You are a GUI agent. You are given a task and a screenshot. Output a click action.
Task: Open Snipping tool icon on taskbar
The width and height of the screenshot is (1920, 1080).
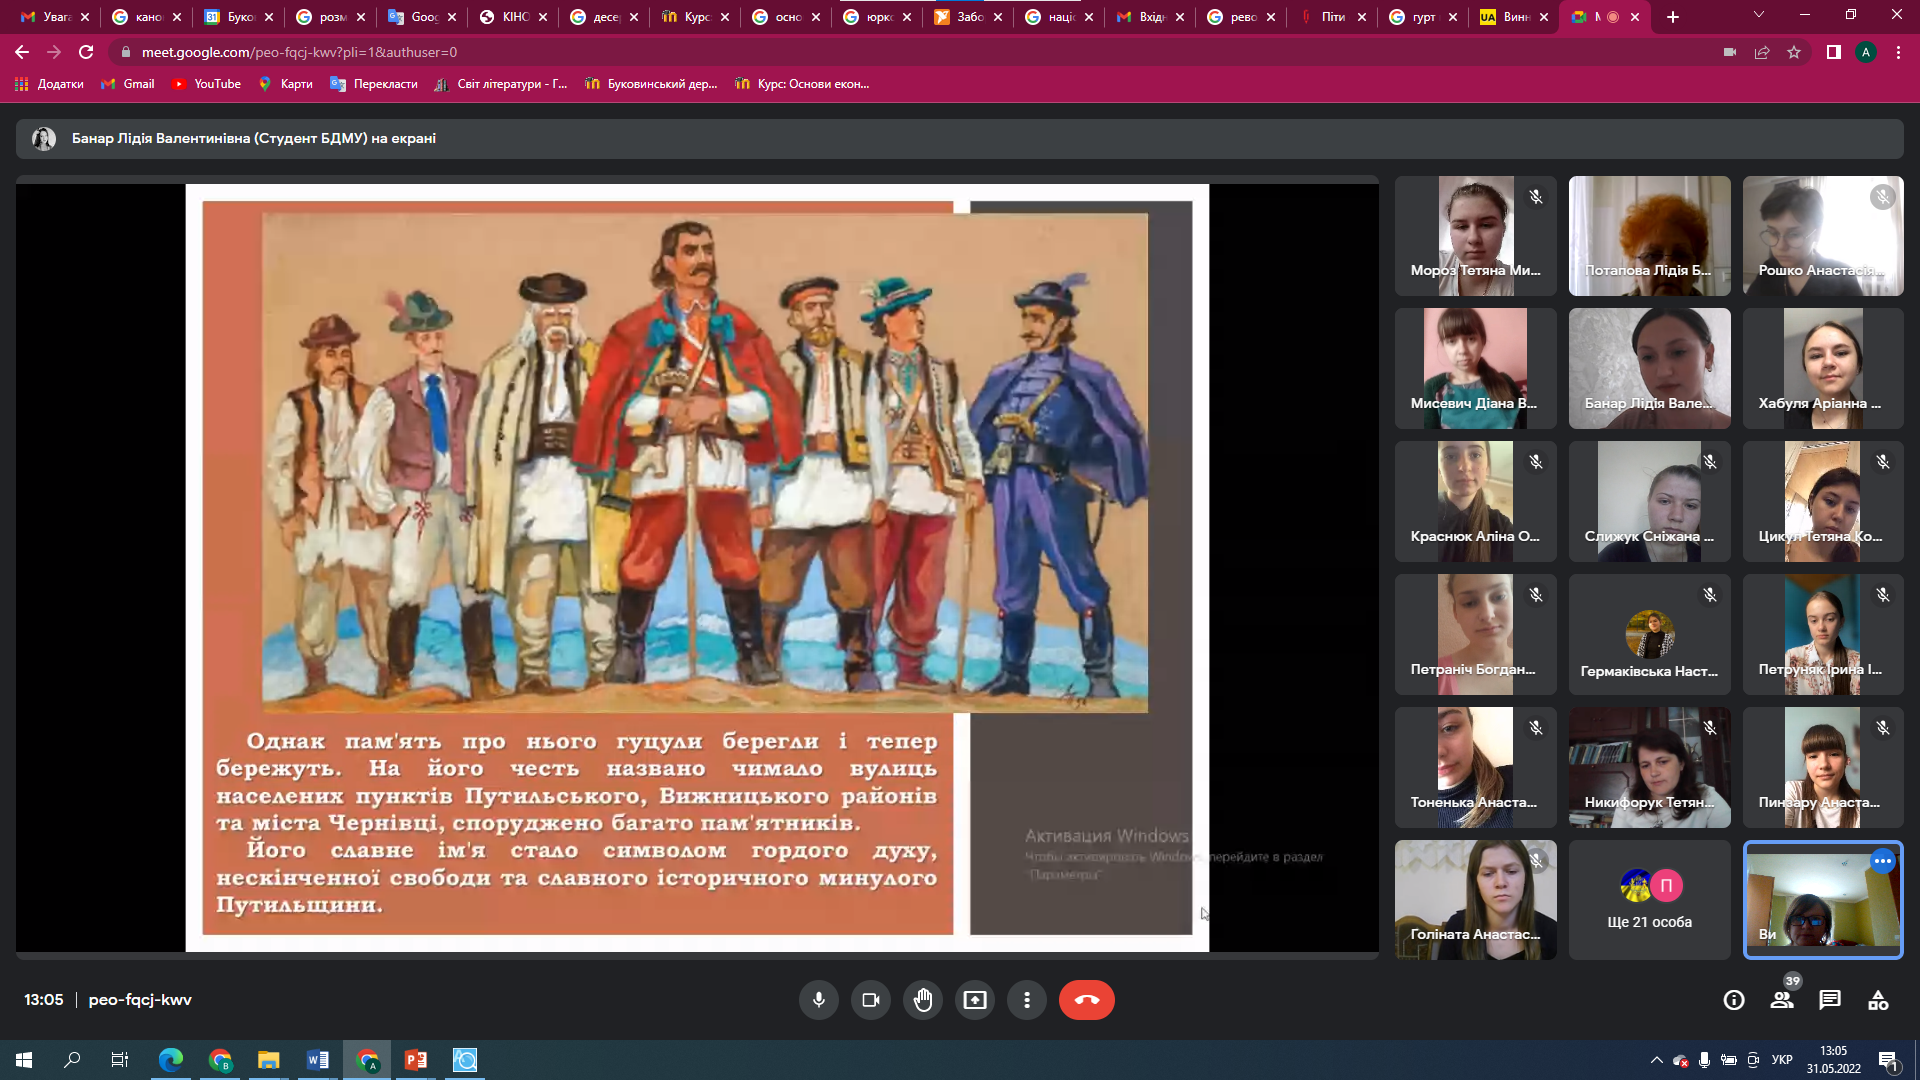(x=465, y=1060)
